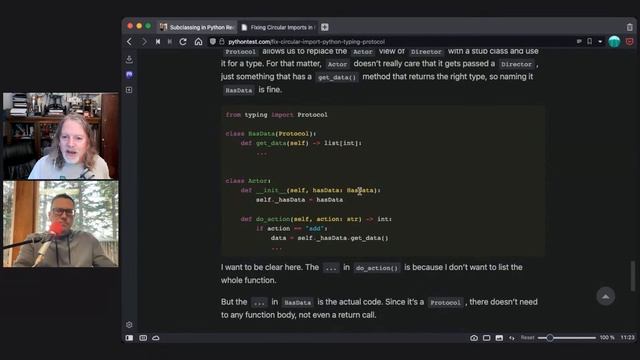Click the page vertical scrollbar
The width and height of the screenshot is (640, 360).
(633, 276)
